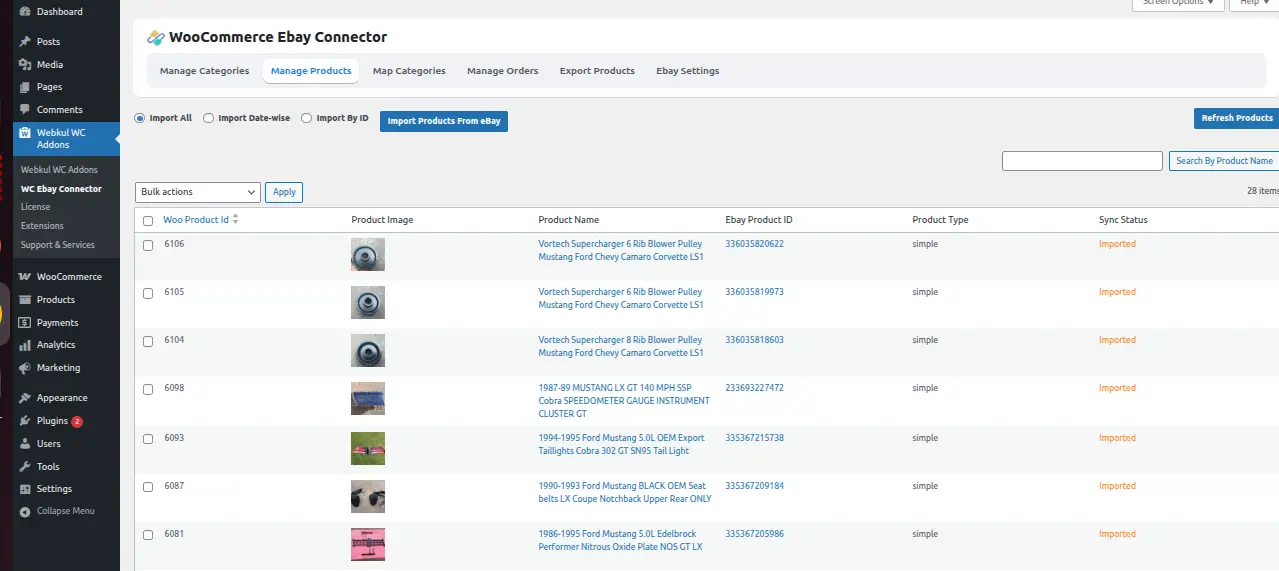Open Plugins icon with update badge
The height and width of the screenshot is (571, 1279).
(x=24, y=421)
